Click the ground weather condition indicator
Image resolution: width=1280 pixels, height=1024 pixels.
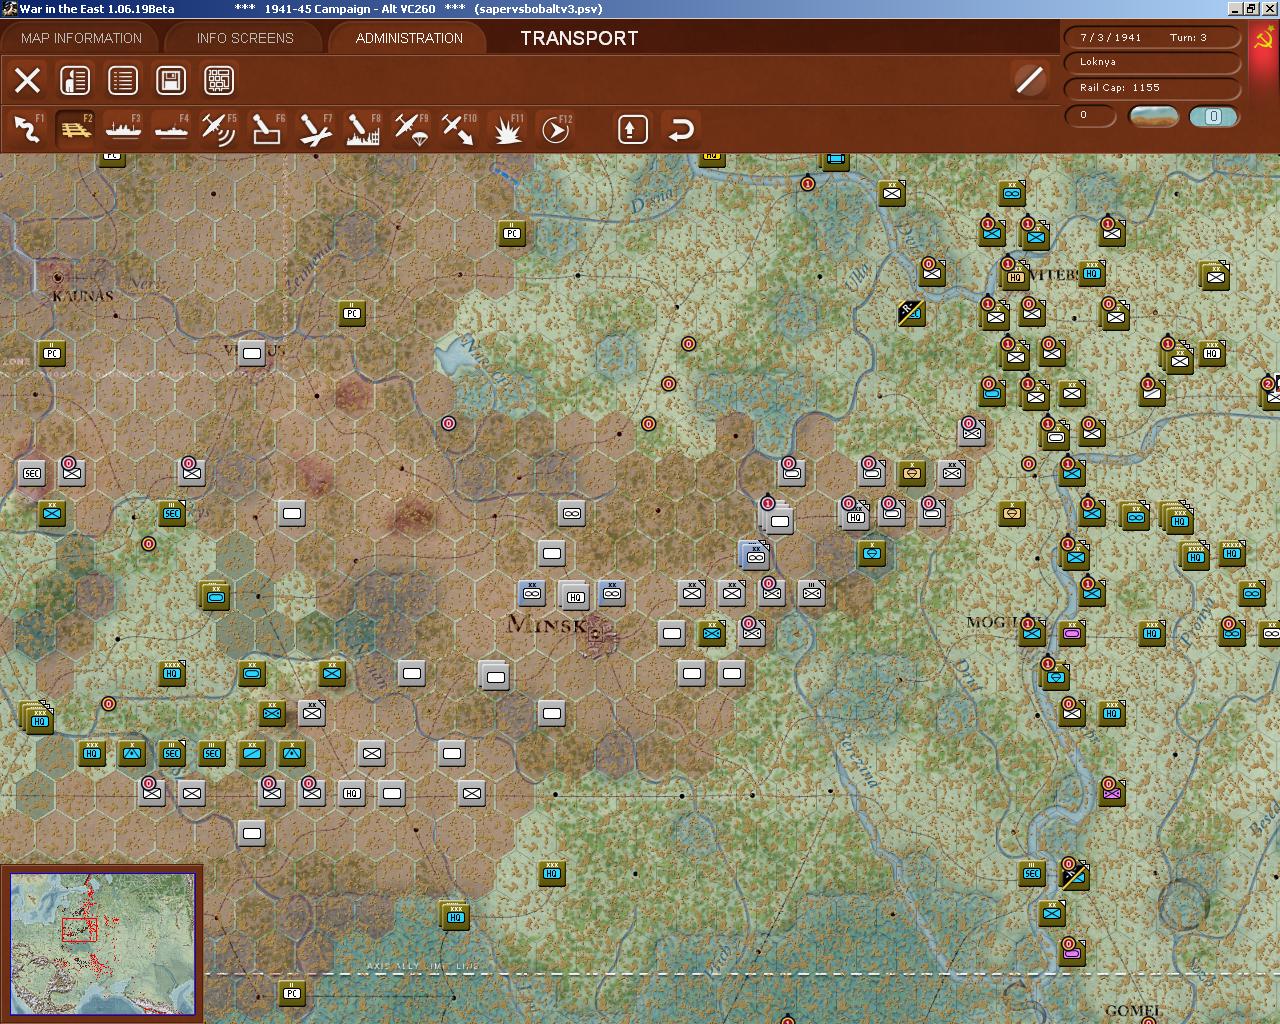tap(1153, 116)
